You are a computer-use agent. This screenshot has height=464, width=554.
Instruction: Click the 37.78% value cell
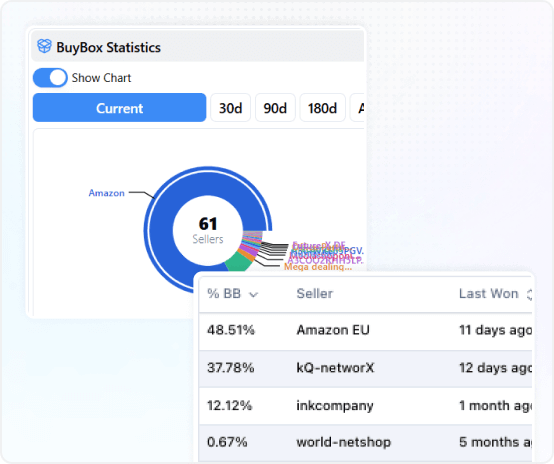pyautogui.click(x=230, y=368)
